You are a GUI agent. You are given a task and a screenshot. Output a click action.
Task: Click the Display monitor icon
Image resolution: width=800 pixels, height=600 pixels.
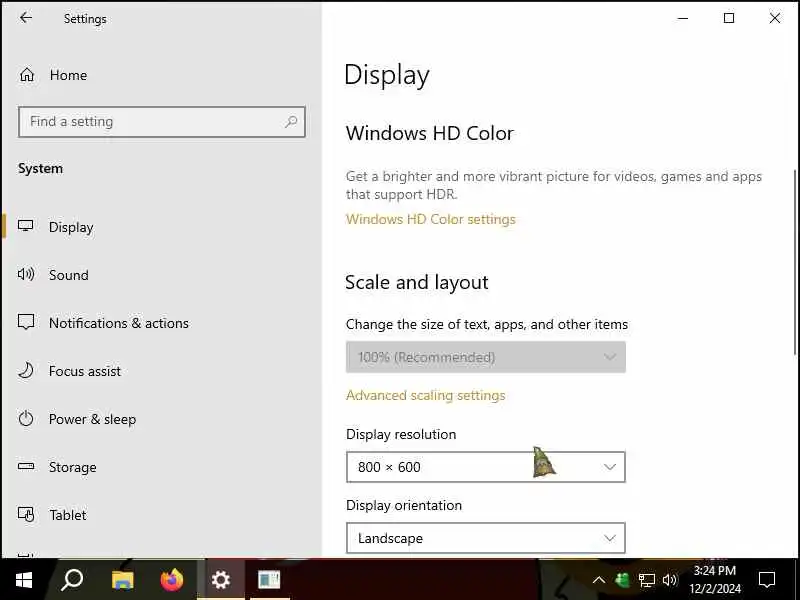click(x=26, y=226)
